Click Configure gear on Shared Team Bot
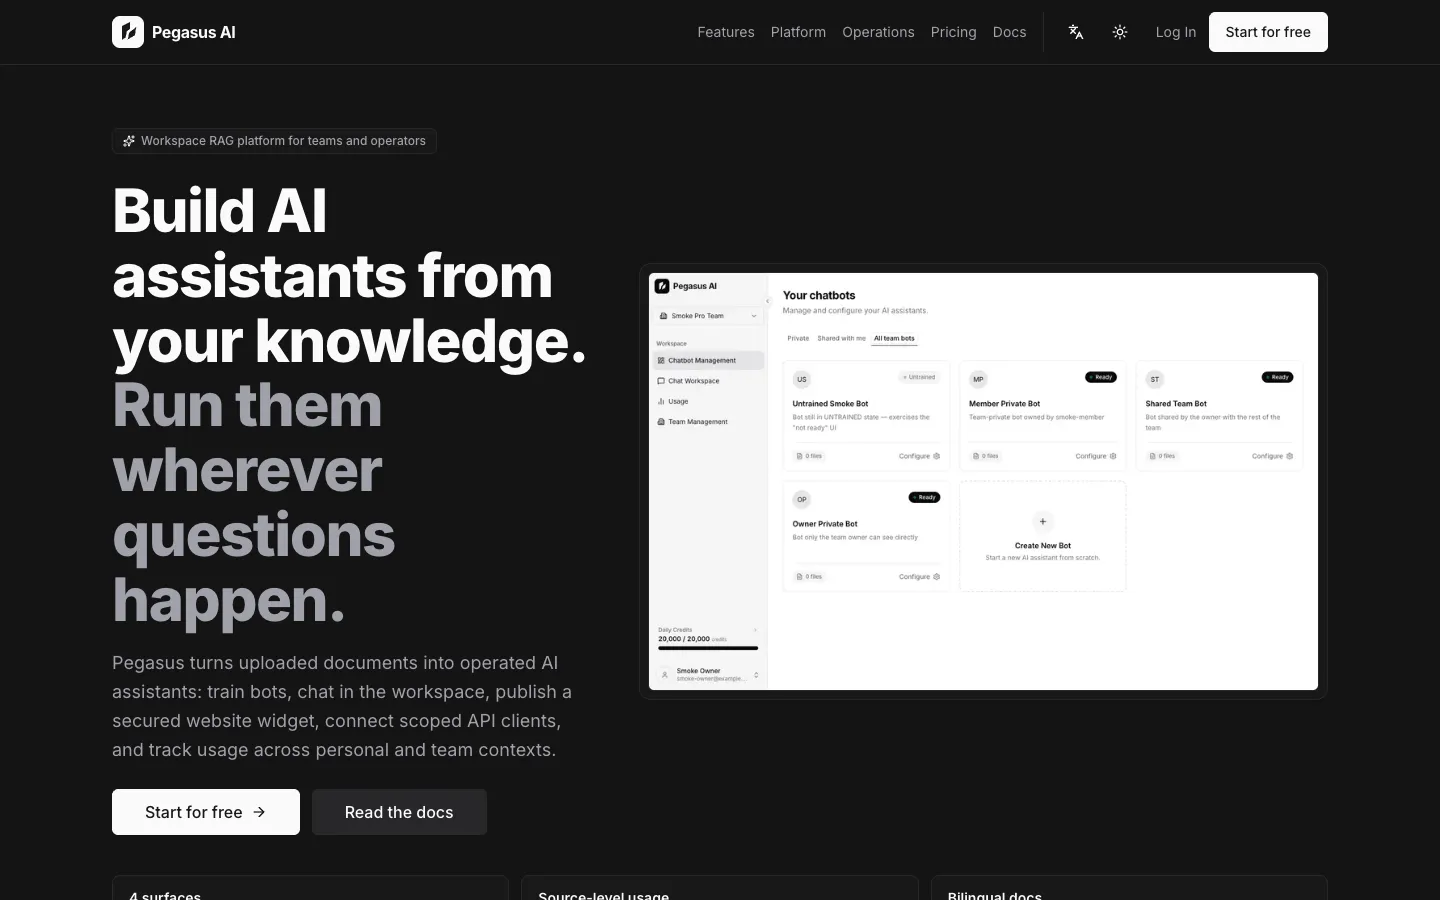Screen dimensions: 1440x900 [x=1290, y=456]
